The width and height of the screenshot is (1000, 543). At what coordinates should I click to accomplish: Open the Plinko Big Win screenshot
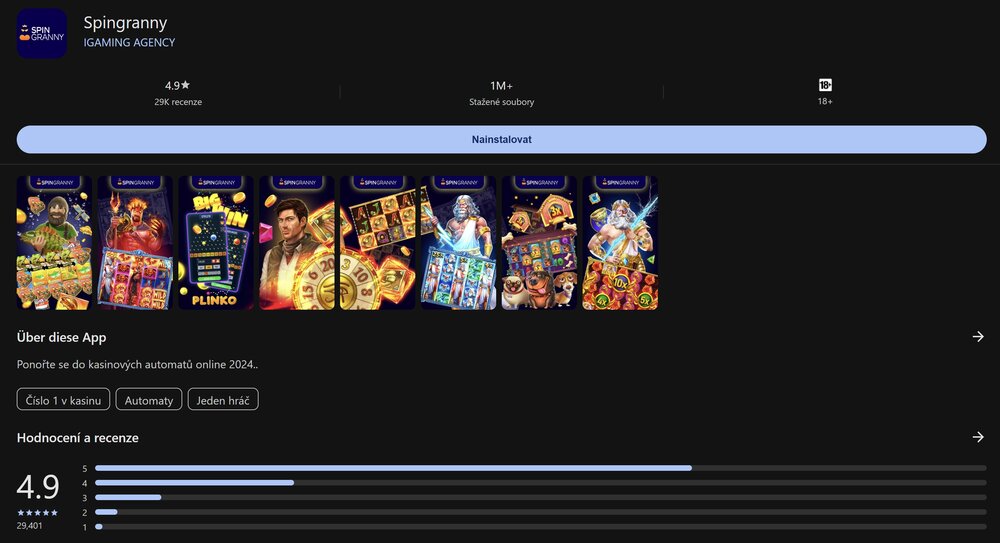coord(216,243)
